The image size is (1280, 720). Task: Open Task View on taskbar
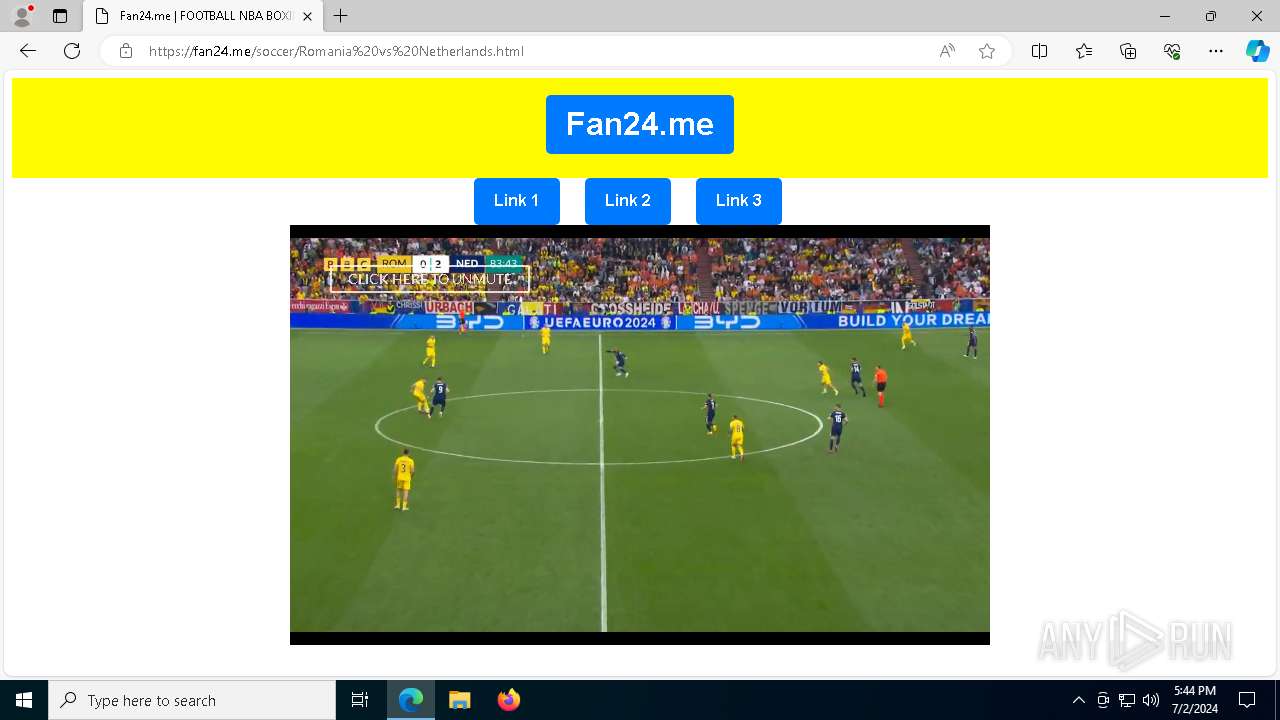(360, 700)
